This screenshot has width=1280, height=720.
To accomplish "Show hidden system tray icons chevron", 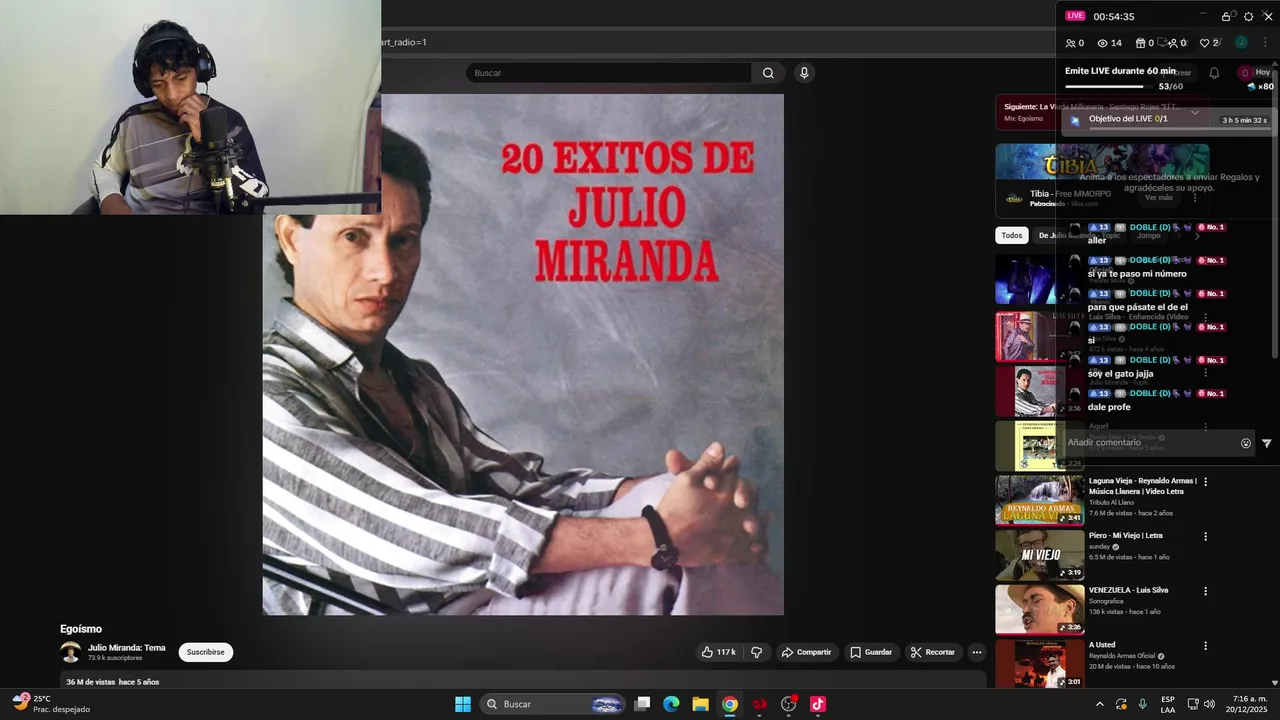I will tap(1100, 704).
